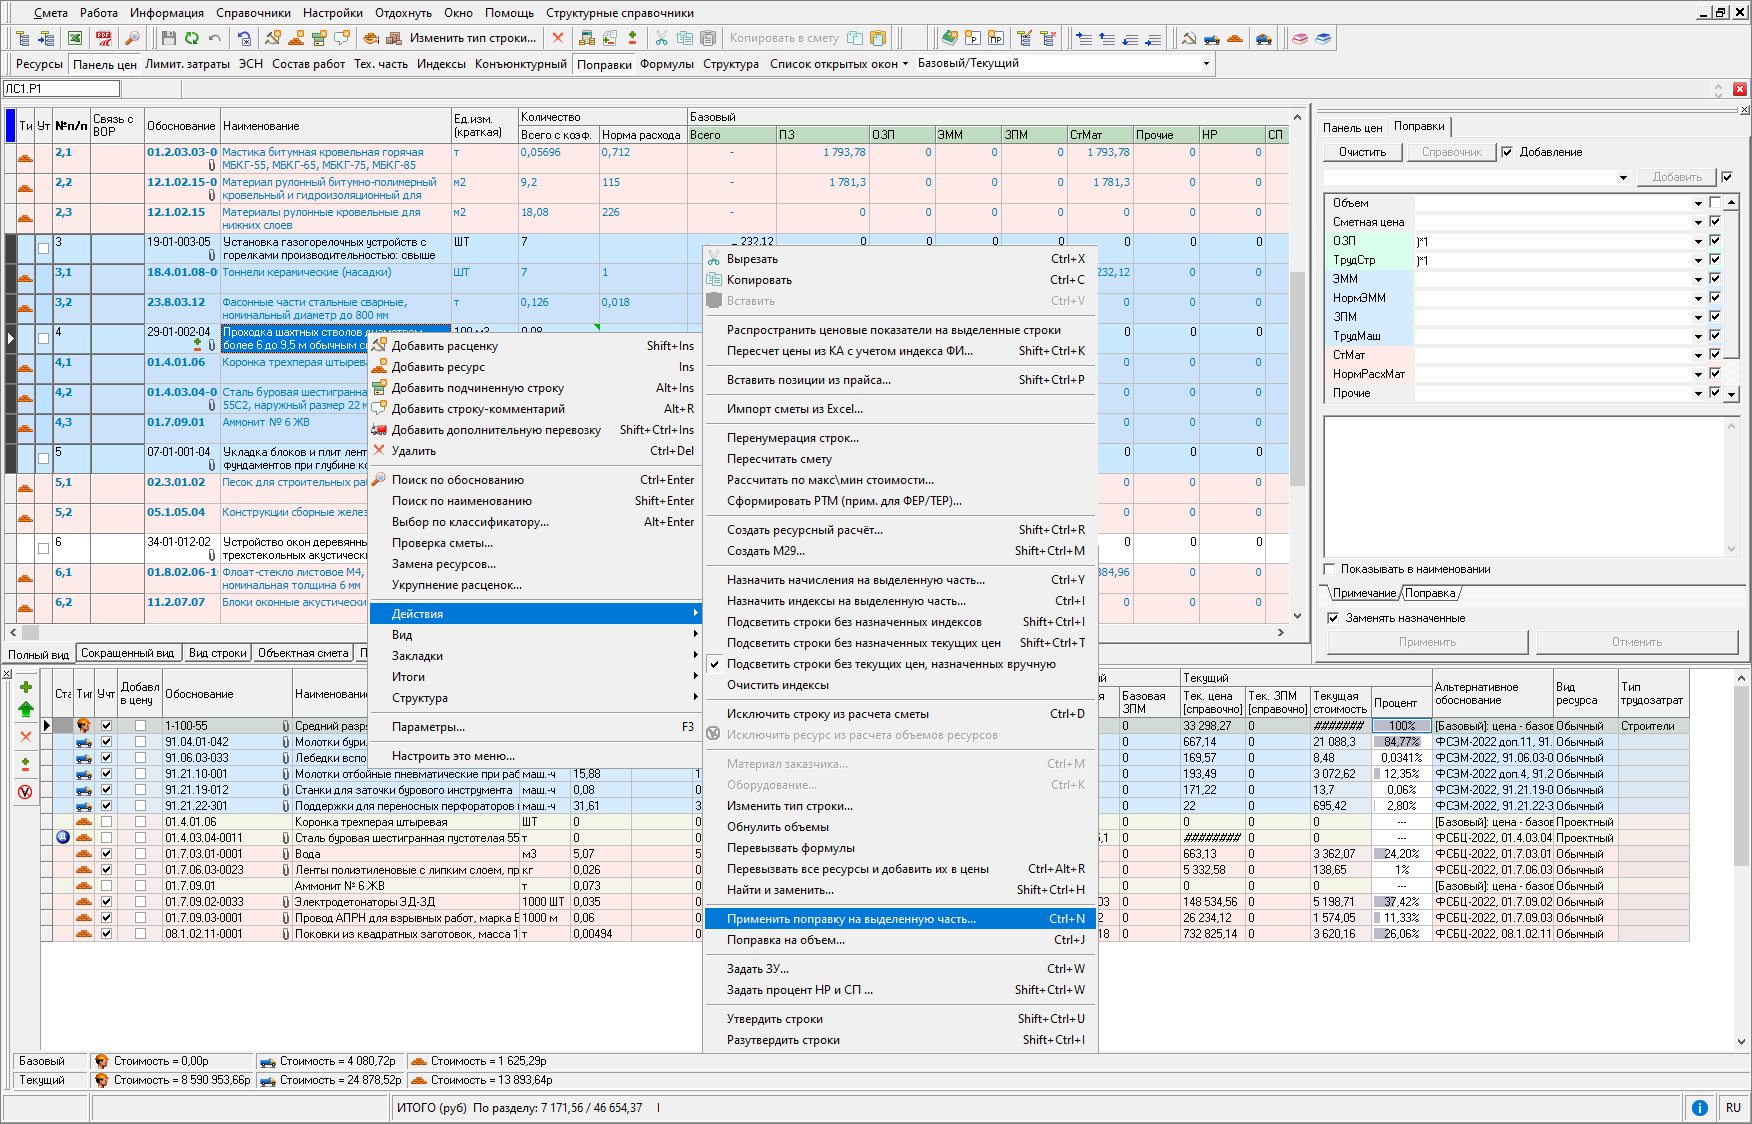
Task: Toggle the checkbox in the ЭММ row
Action: click(x=1715, y=279)
